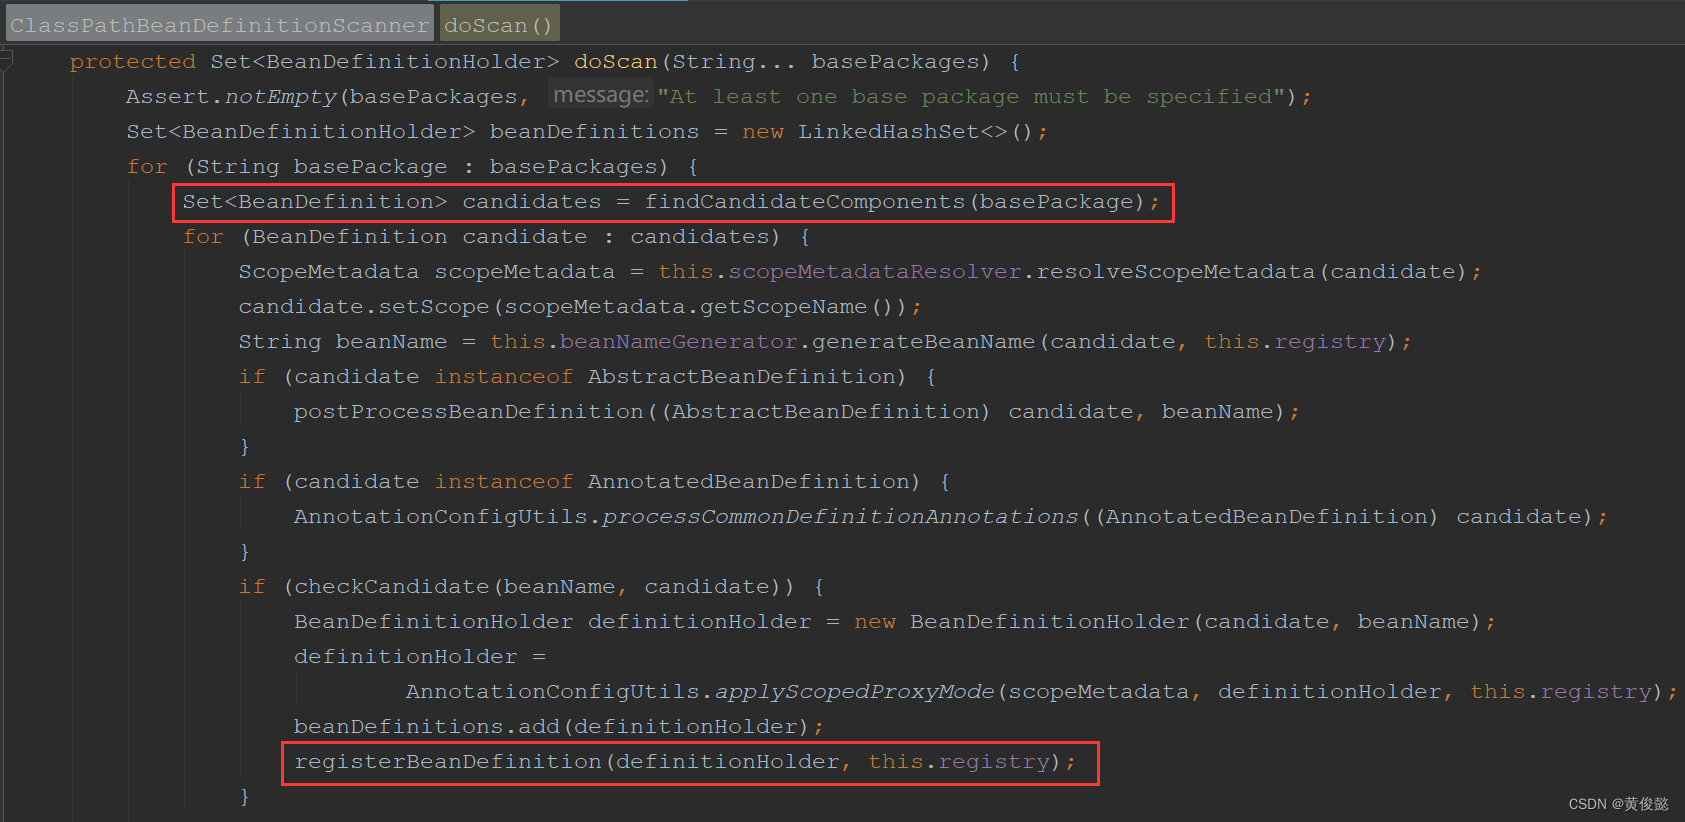
Task: Click the 'notEmpty' method call
Action: click(x=281, y=97)
